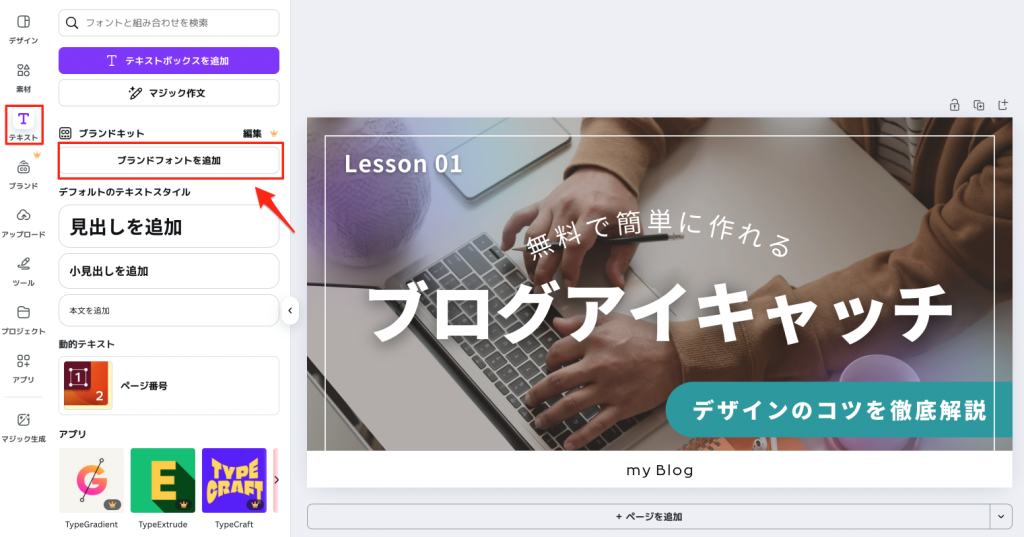1024x537 pixels.
Task: Duplicate the page using the copy icon
Action: coord(978,105)
